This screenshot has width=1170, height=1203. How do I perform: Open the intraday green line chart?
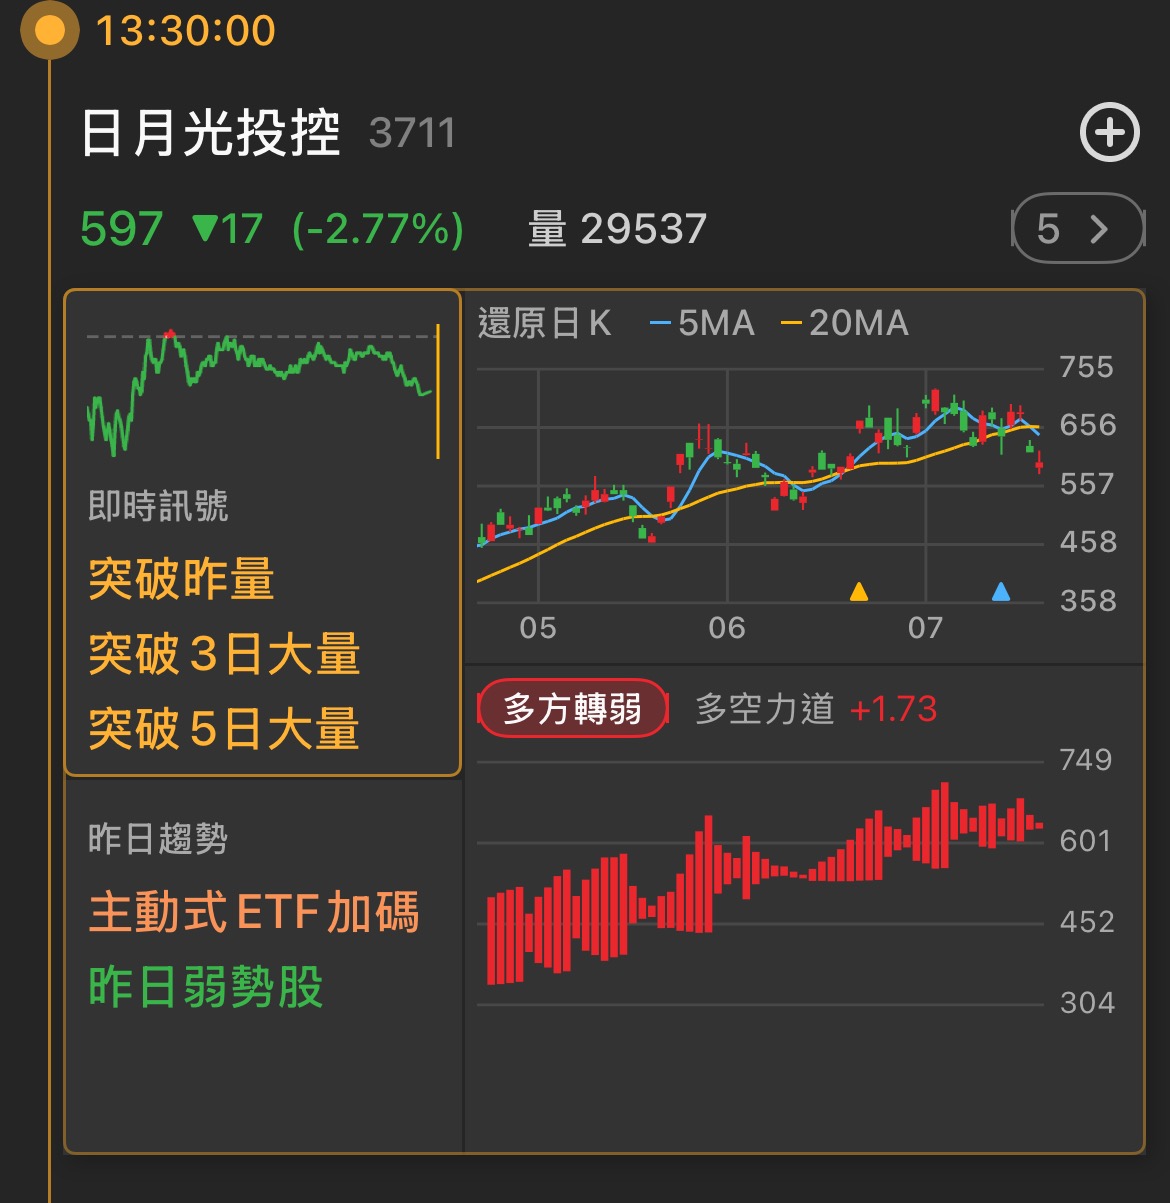tap(264, 392)
